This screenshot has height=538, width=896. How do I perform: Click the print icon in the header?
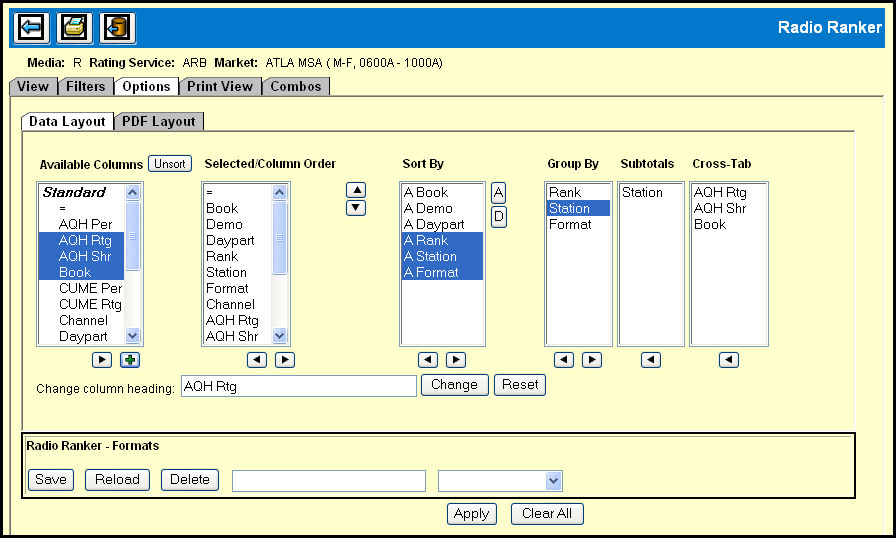(74, 27)
